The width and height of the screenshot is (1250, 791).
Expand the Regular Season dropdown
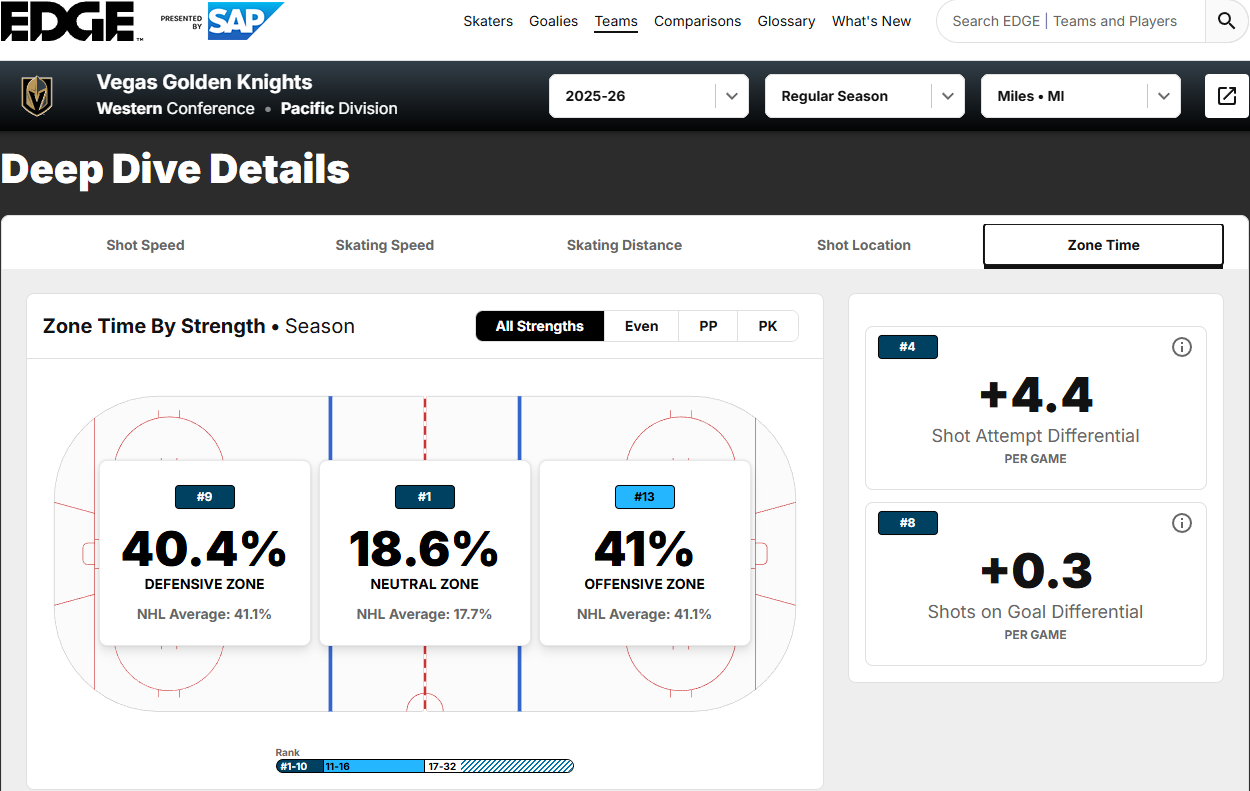[864, 96]
